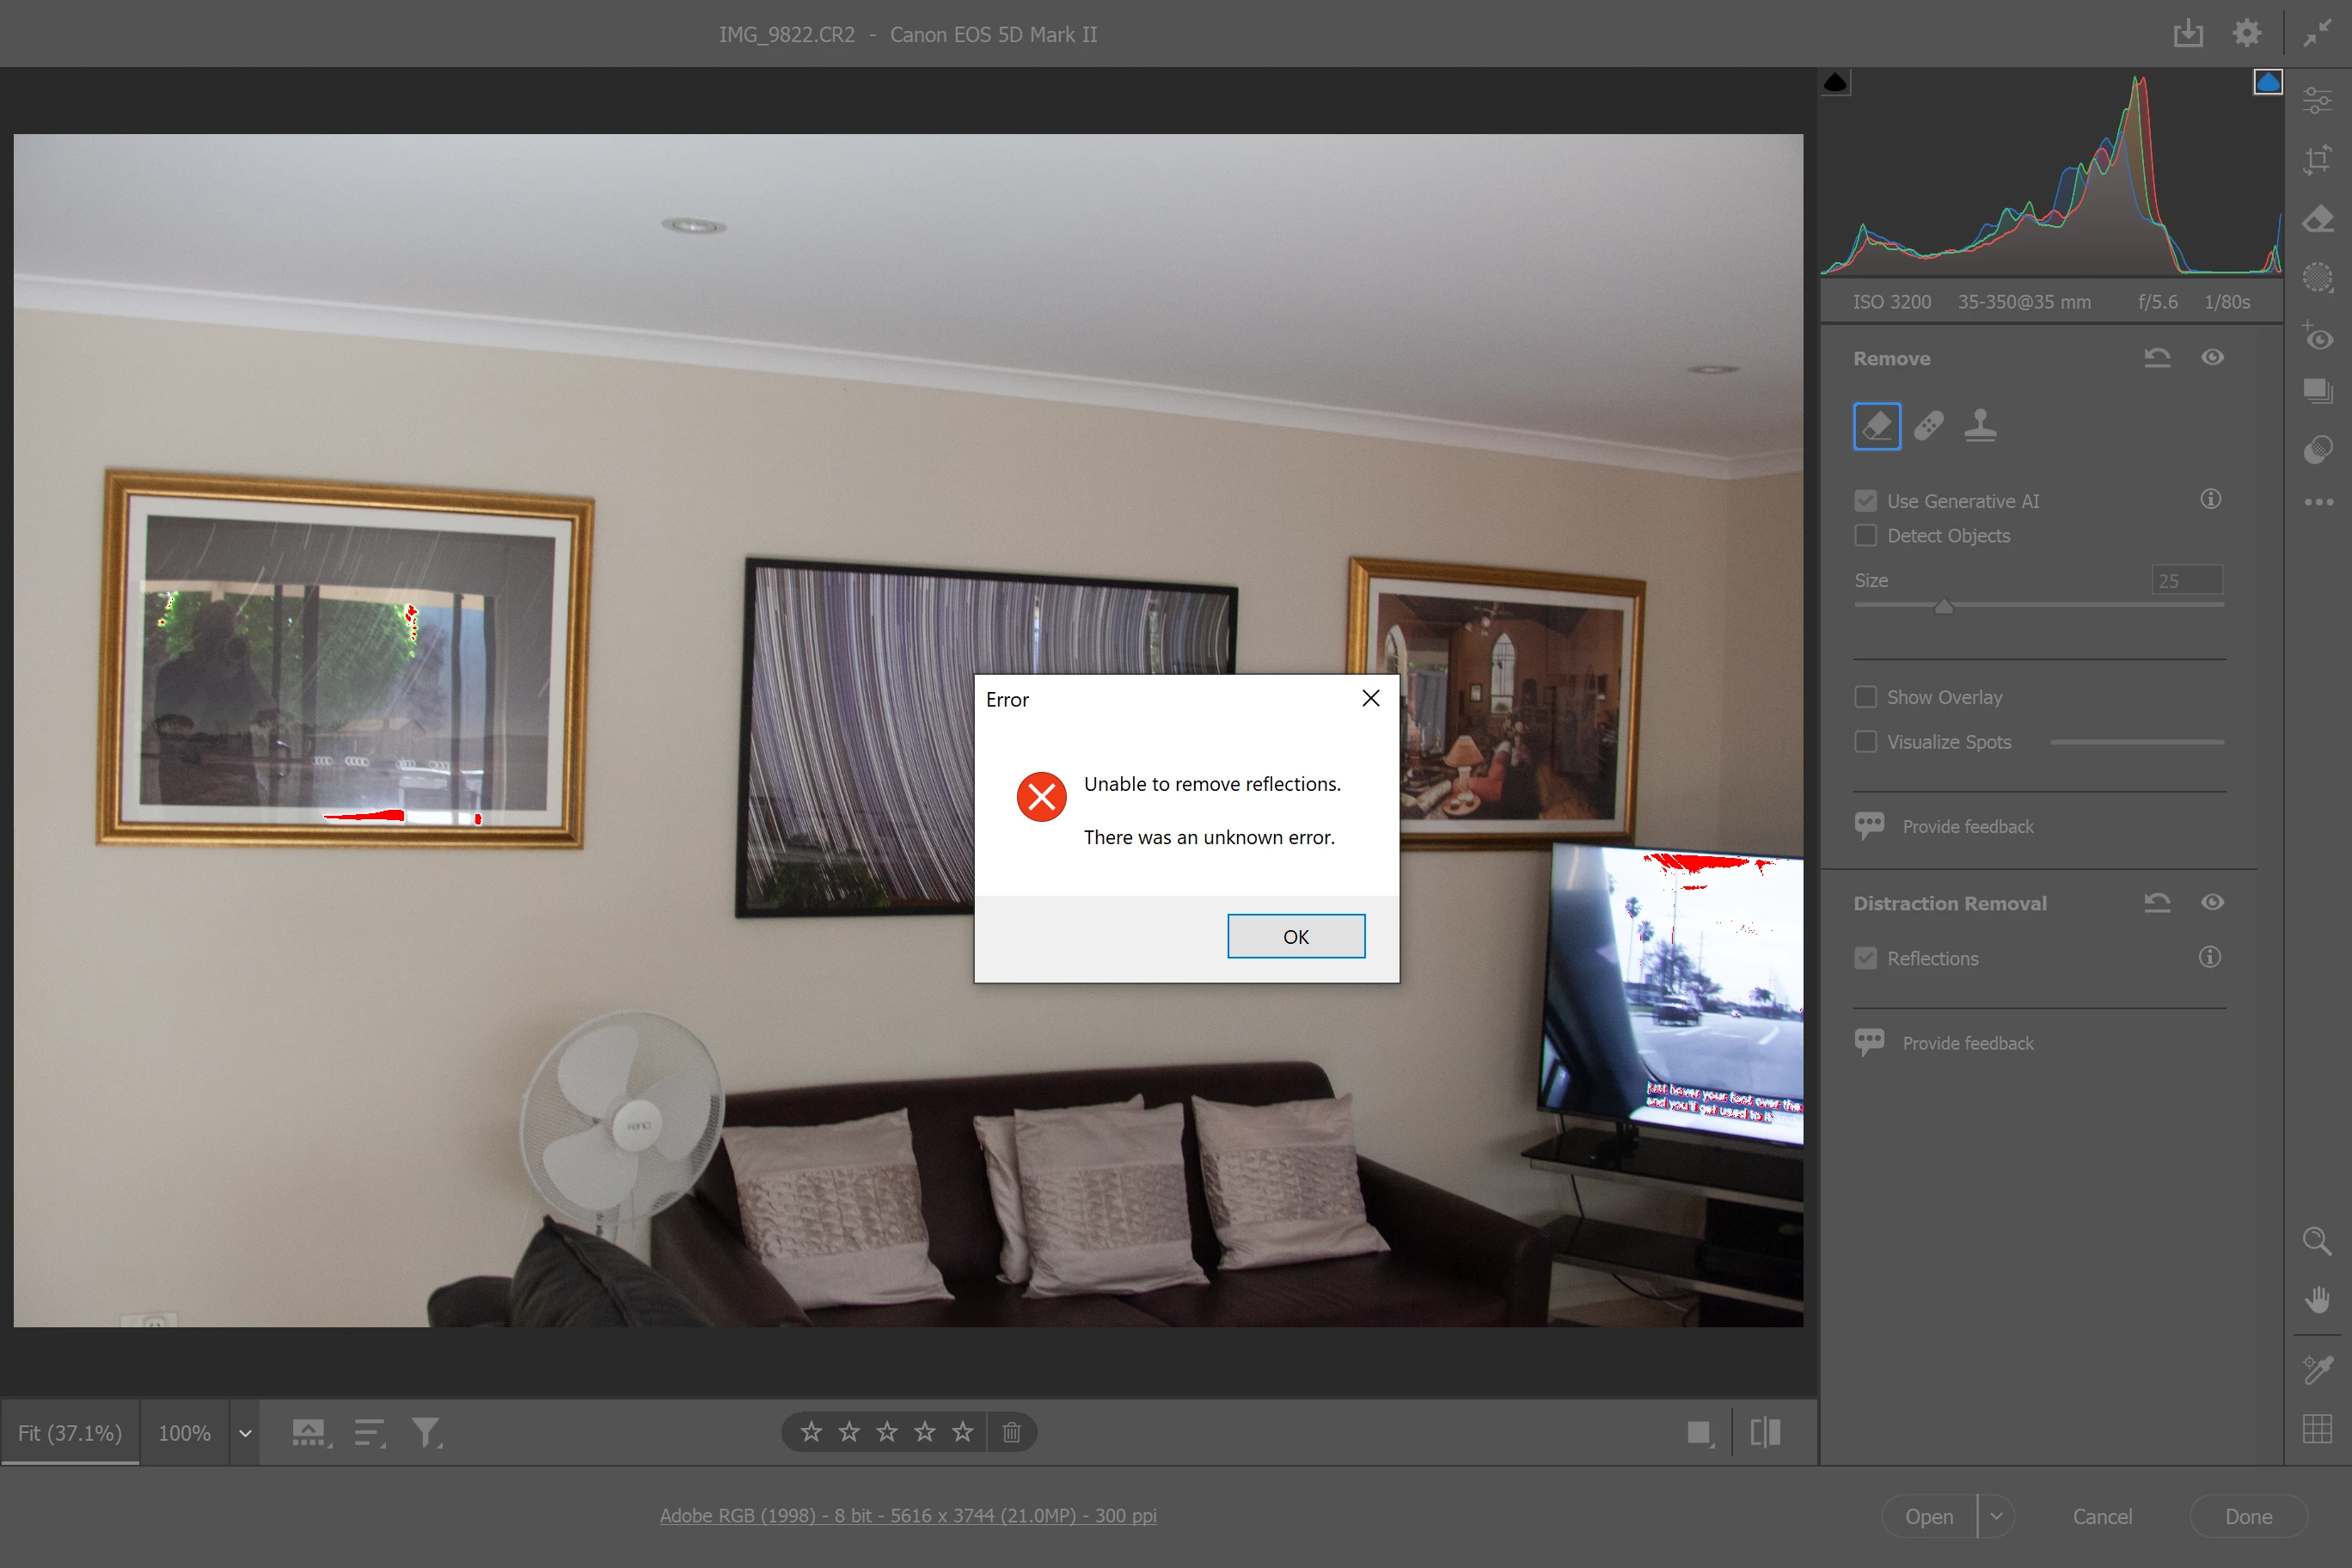The width and height of the screenshot is (2352, 1568).
Task: Open the Masking tool icon
Action: [x=2316, y=277]
